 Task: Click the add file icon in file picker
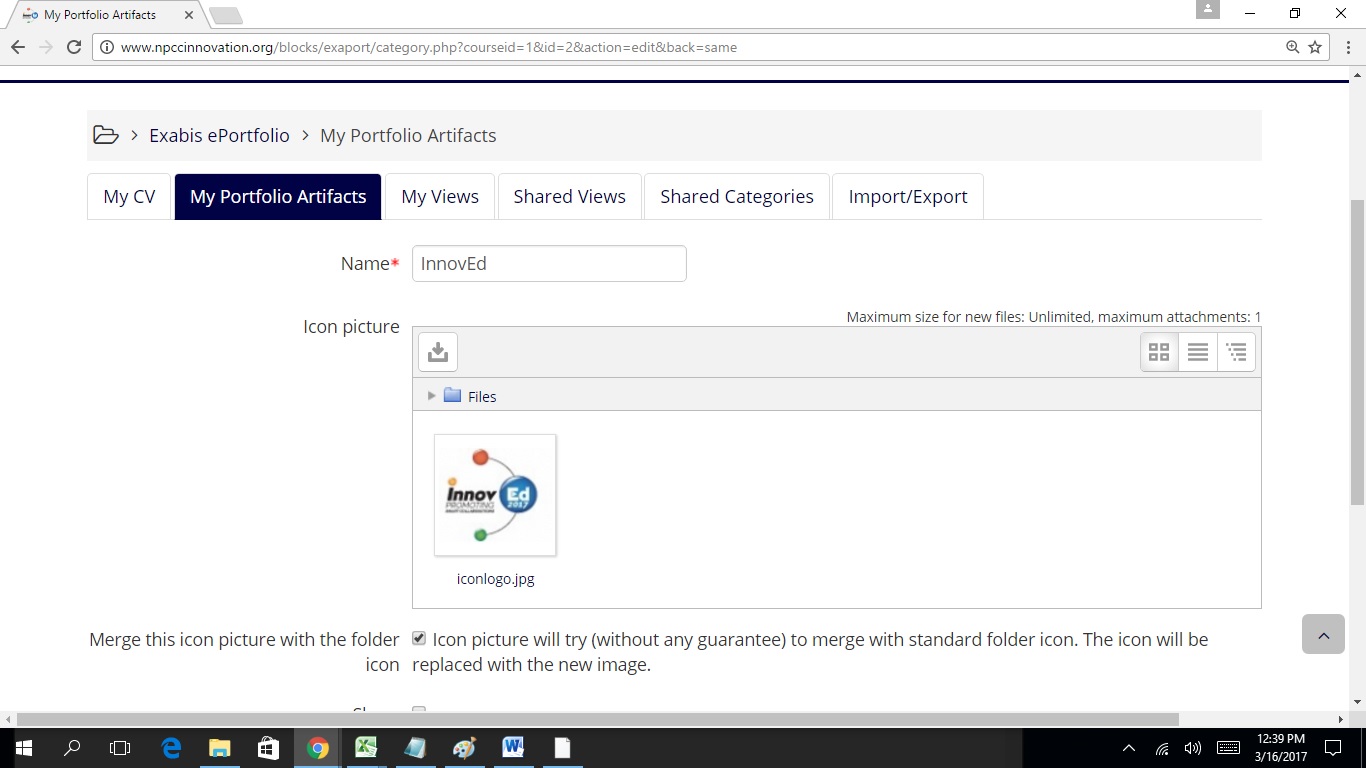tap(438, 352)
